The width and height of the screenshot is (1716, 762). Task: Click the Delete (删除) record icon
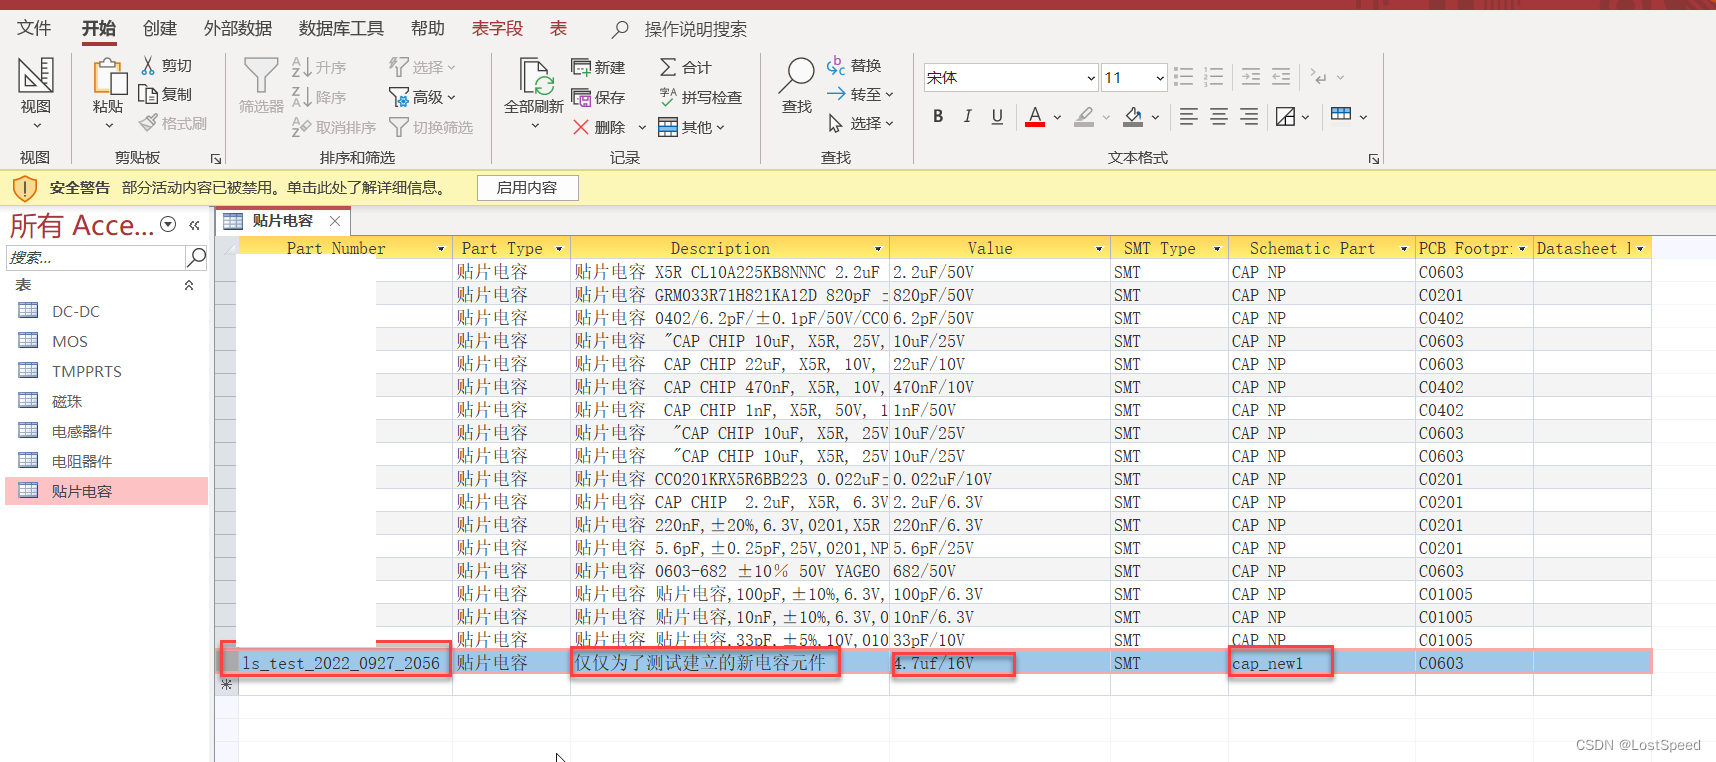click(581, 127)
